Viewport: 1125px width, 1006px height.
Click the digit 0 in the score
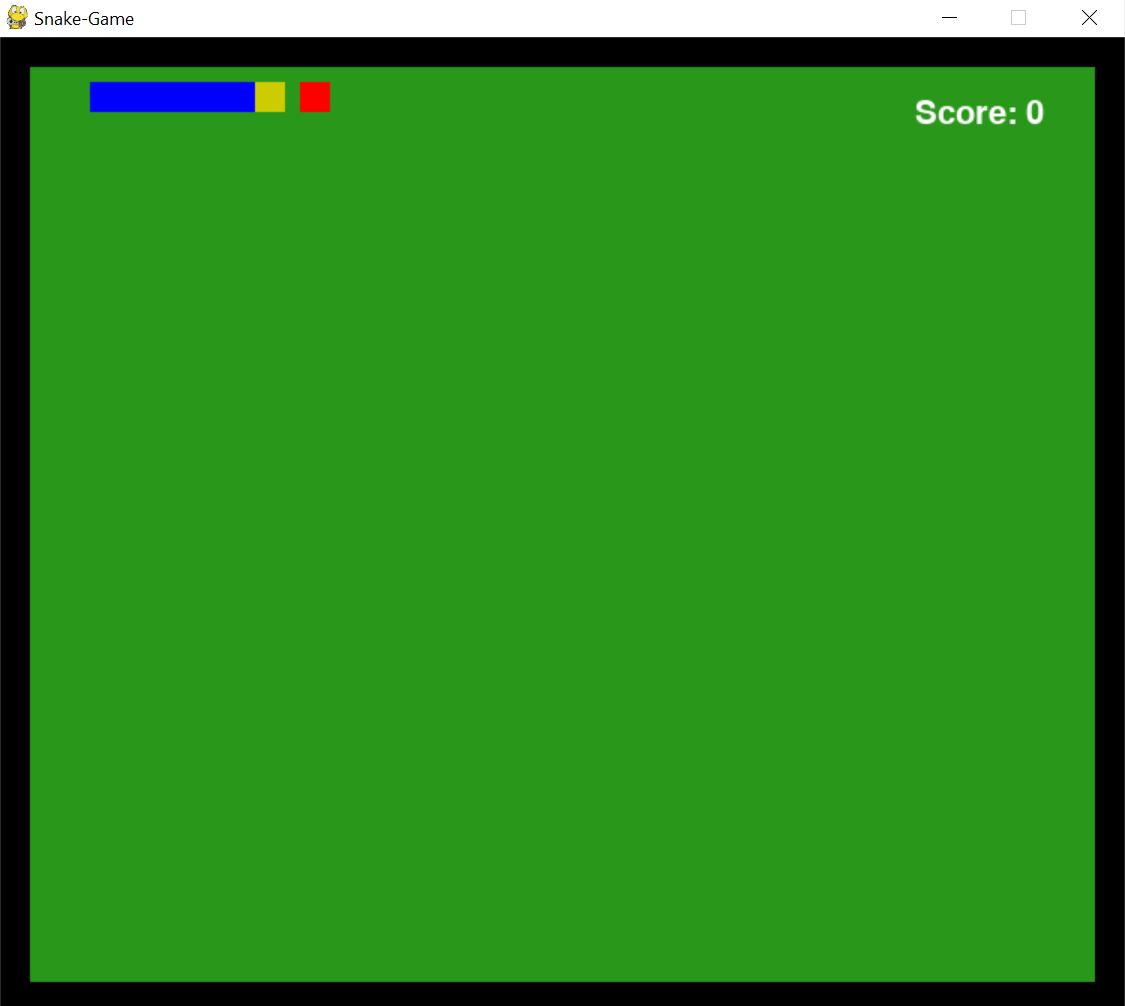(x=1034, y=113)
